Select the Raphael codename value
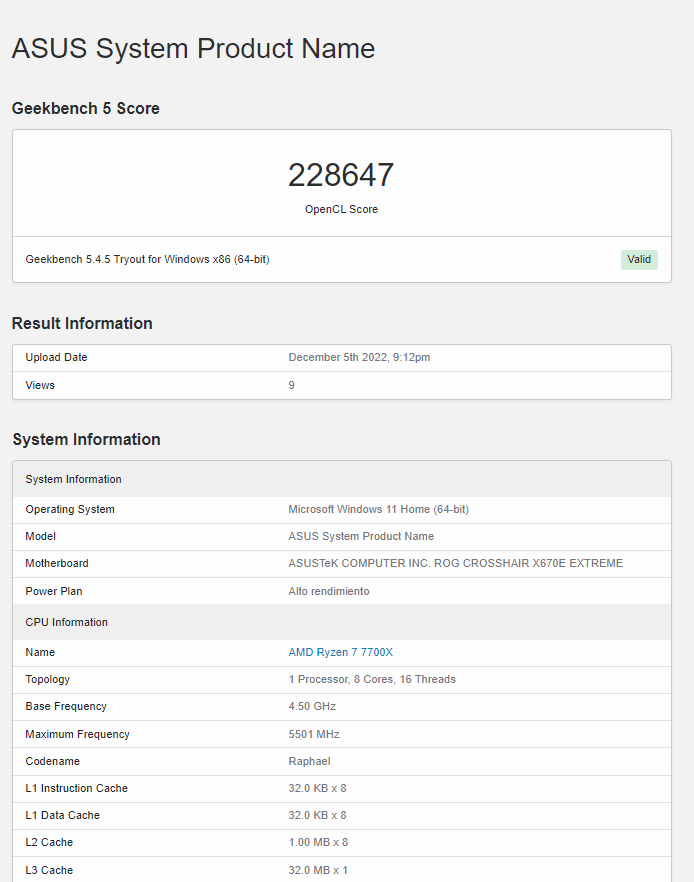694x882 pixels. [x=309, y=761]
